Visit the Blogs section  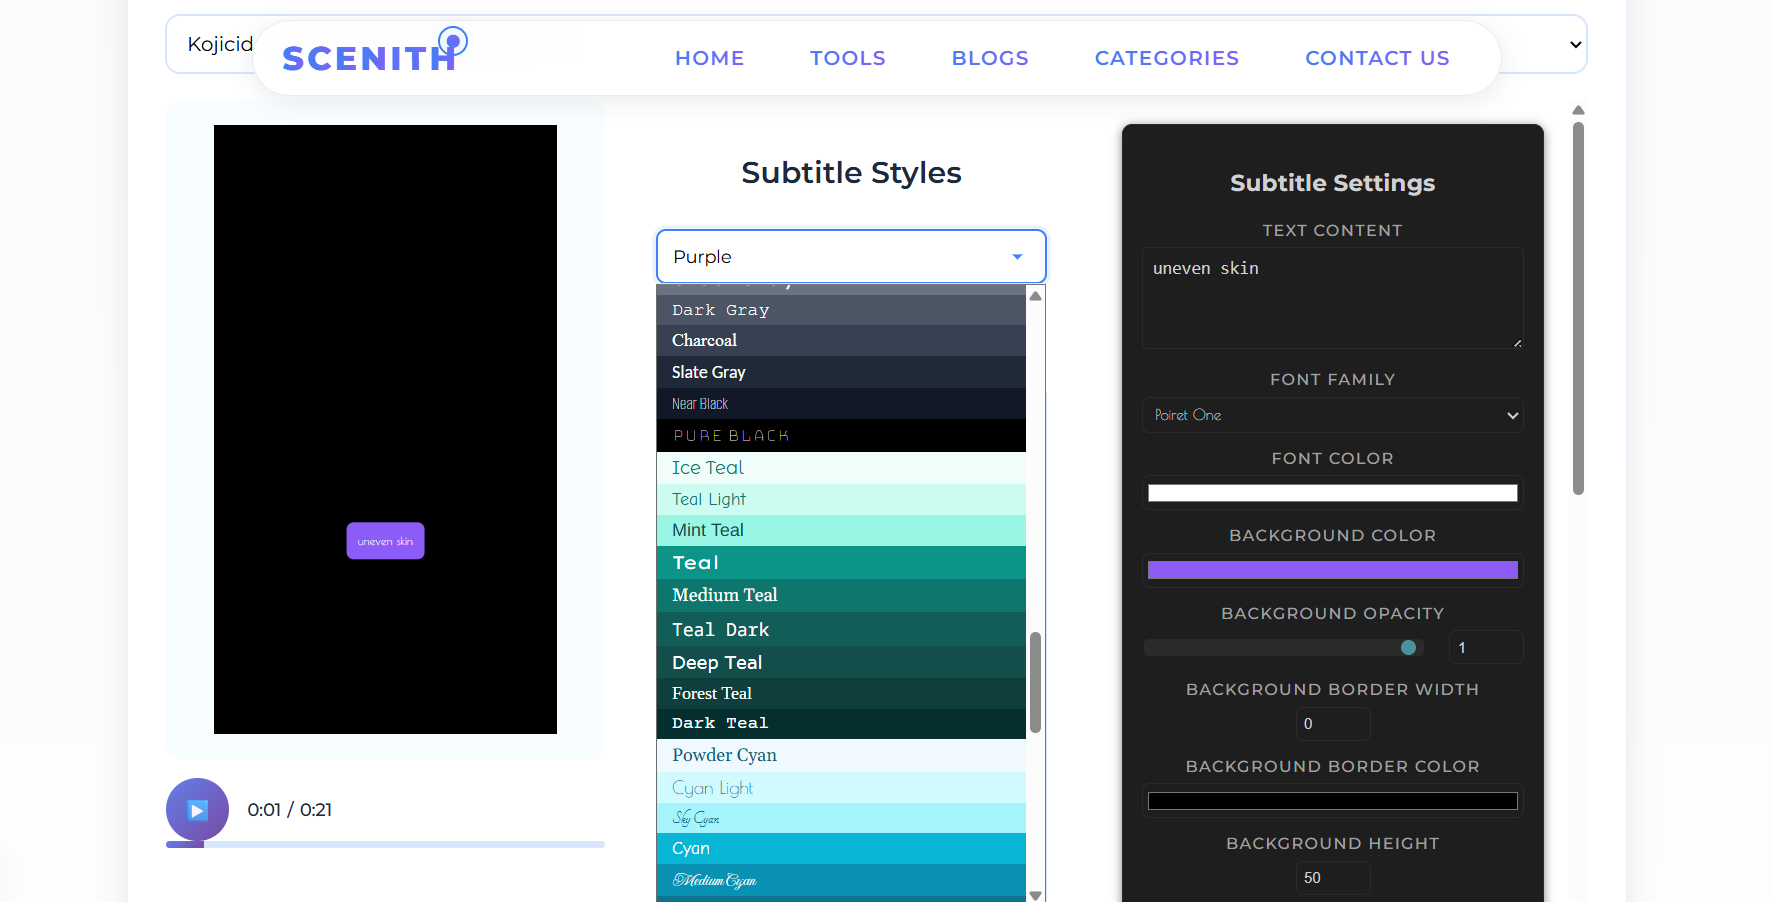click(990, 58)
